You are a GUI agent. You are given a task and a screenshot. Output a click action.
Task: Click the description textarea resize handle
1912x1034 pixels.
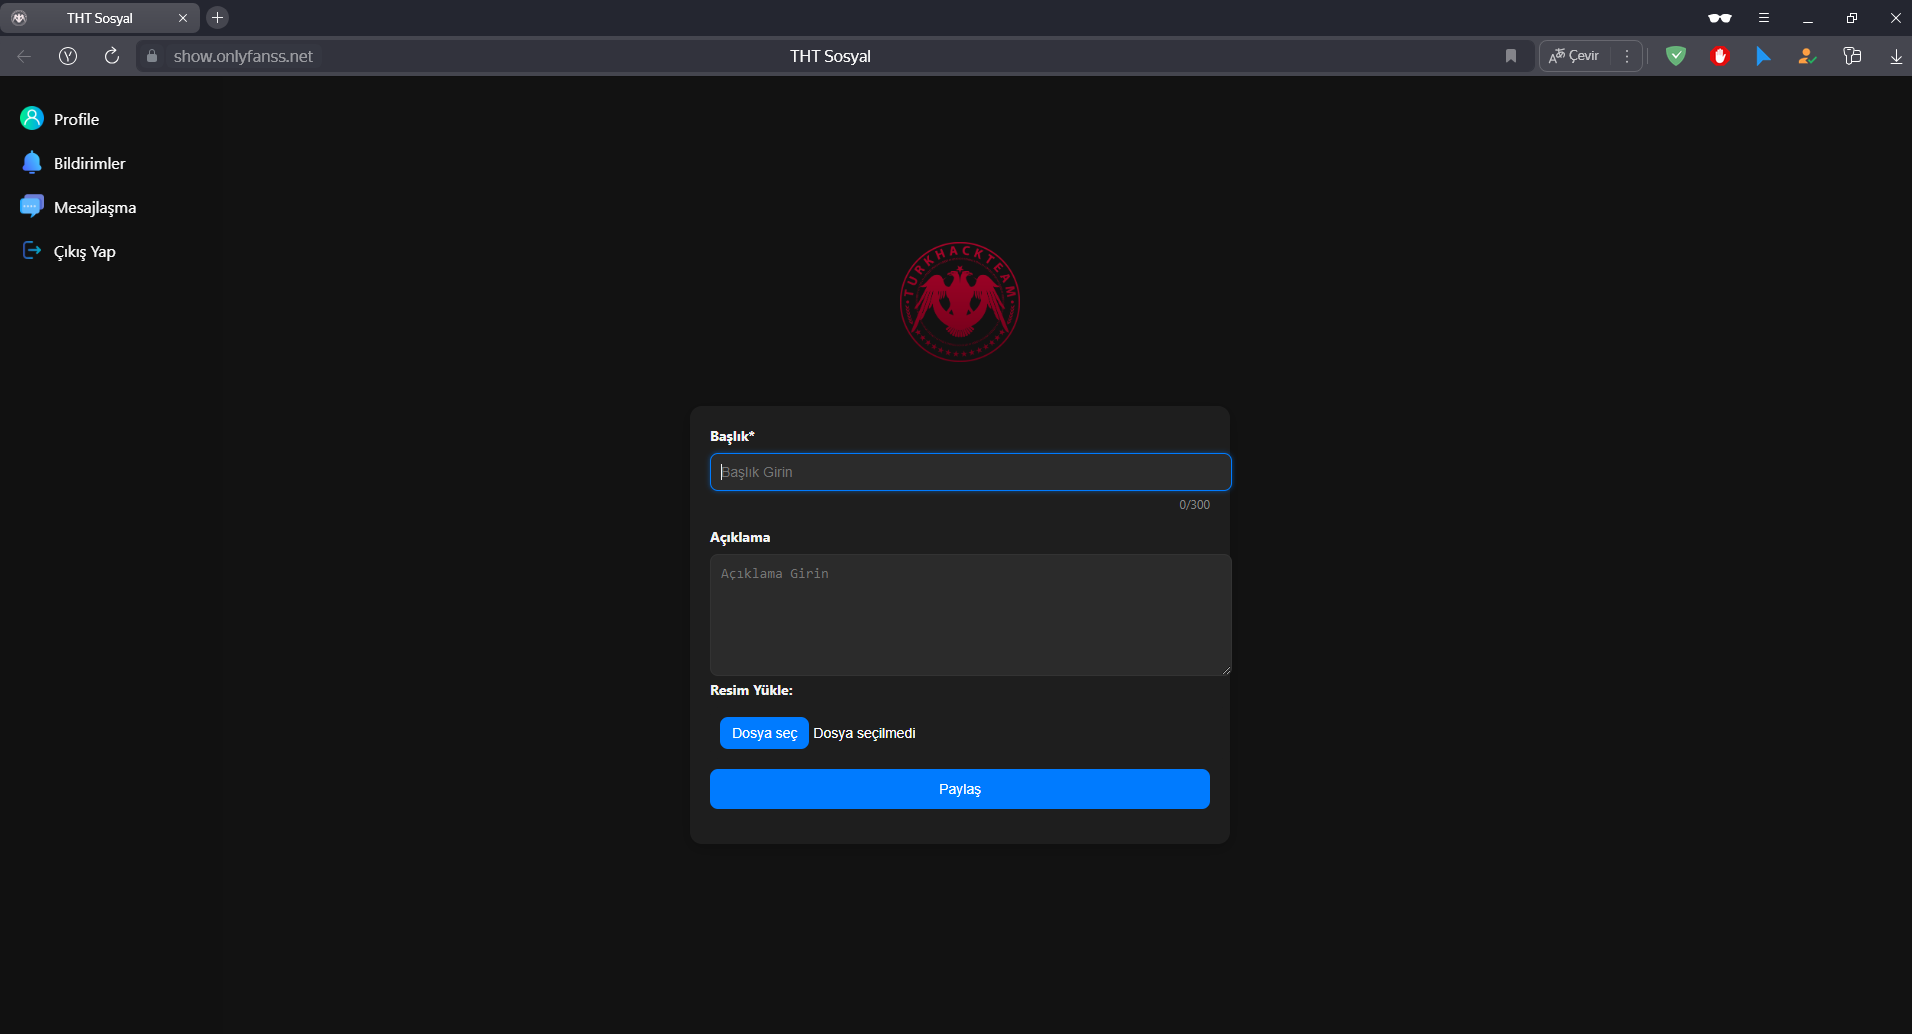(x=1226, y=670)
